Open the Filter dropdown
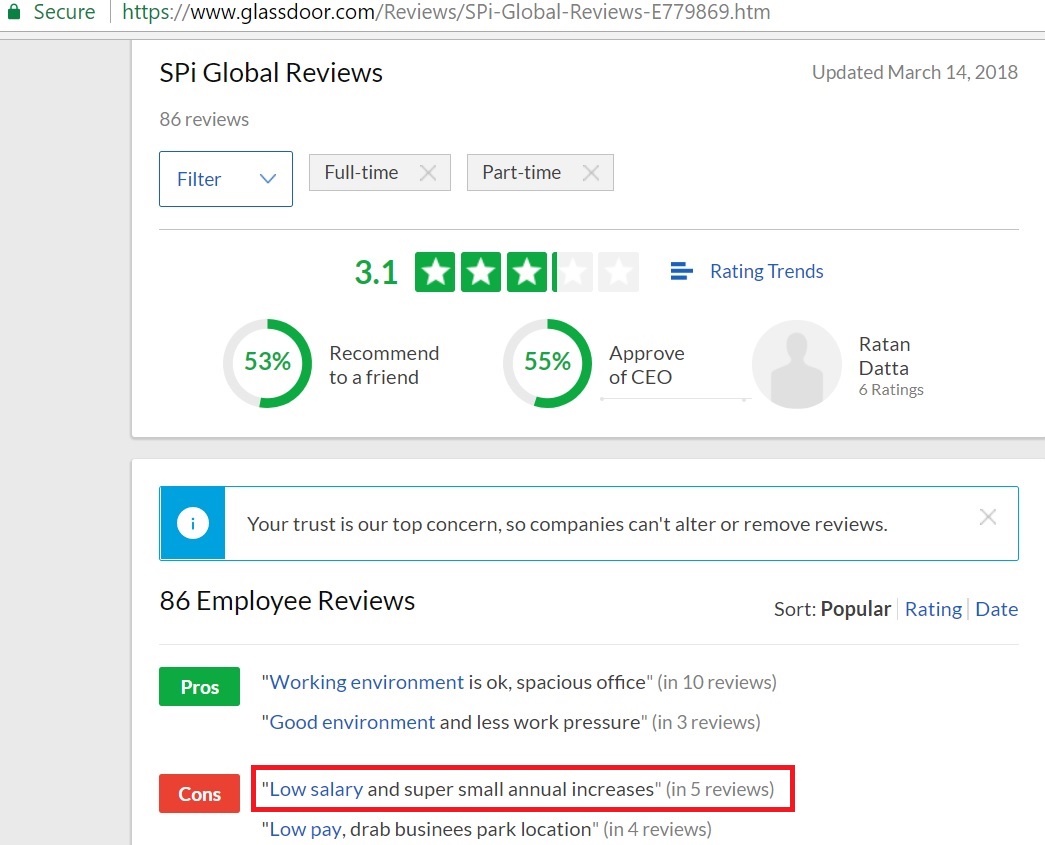The width and height of the screenshot is (1045, 845). (x=226, y=179)
